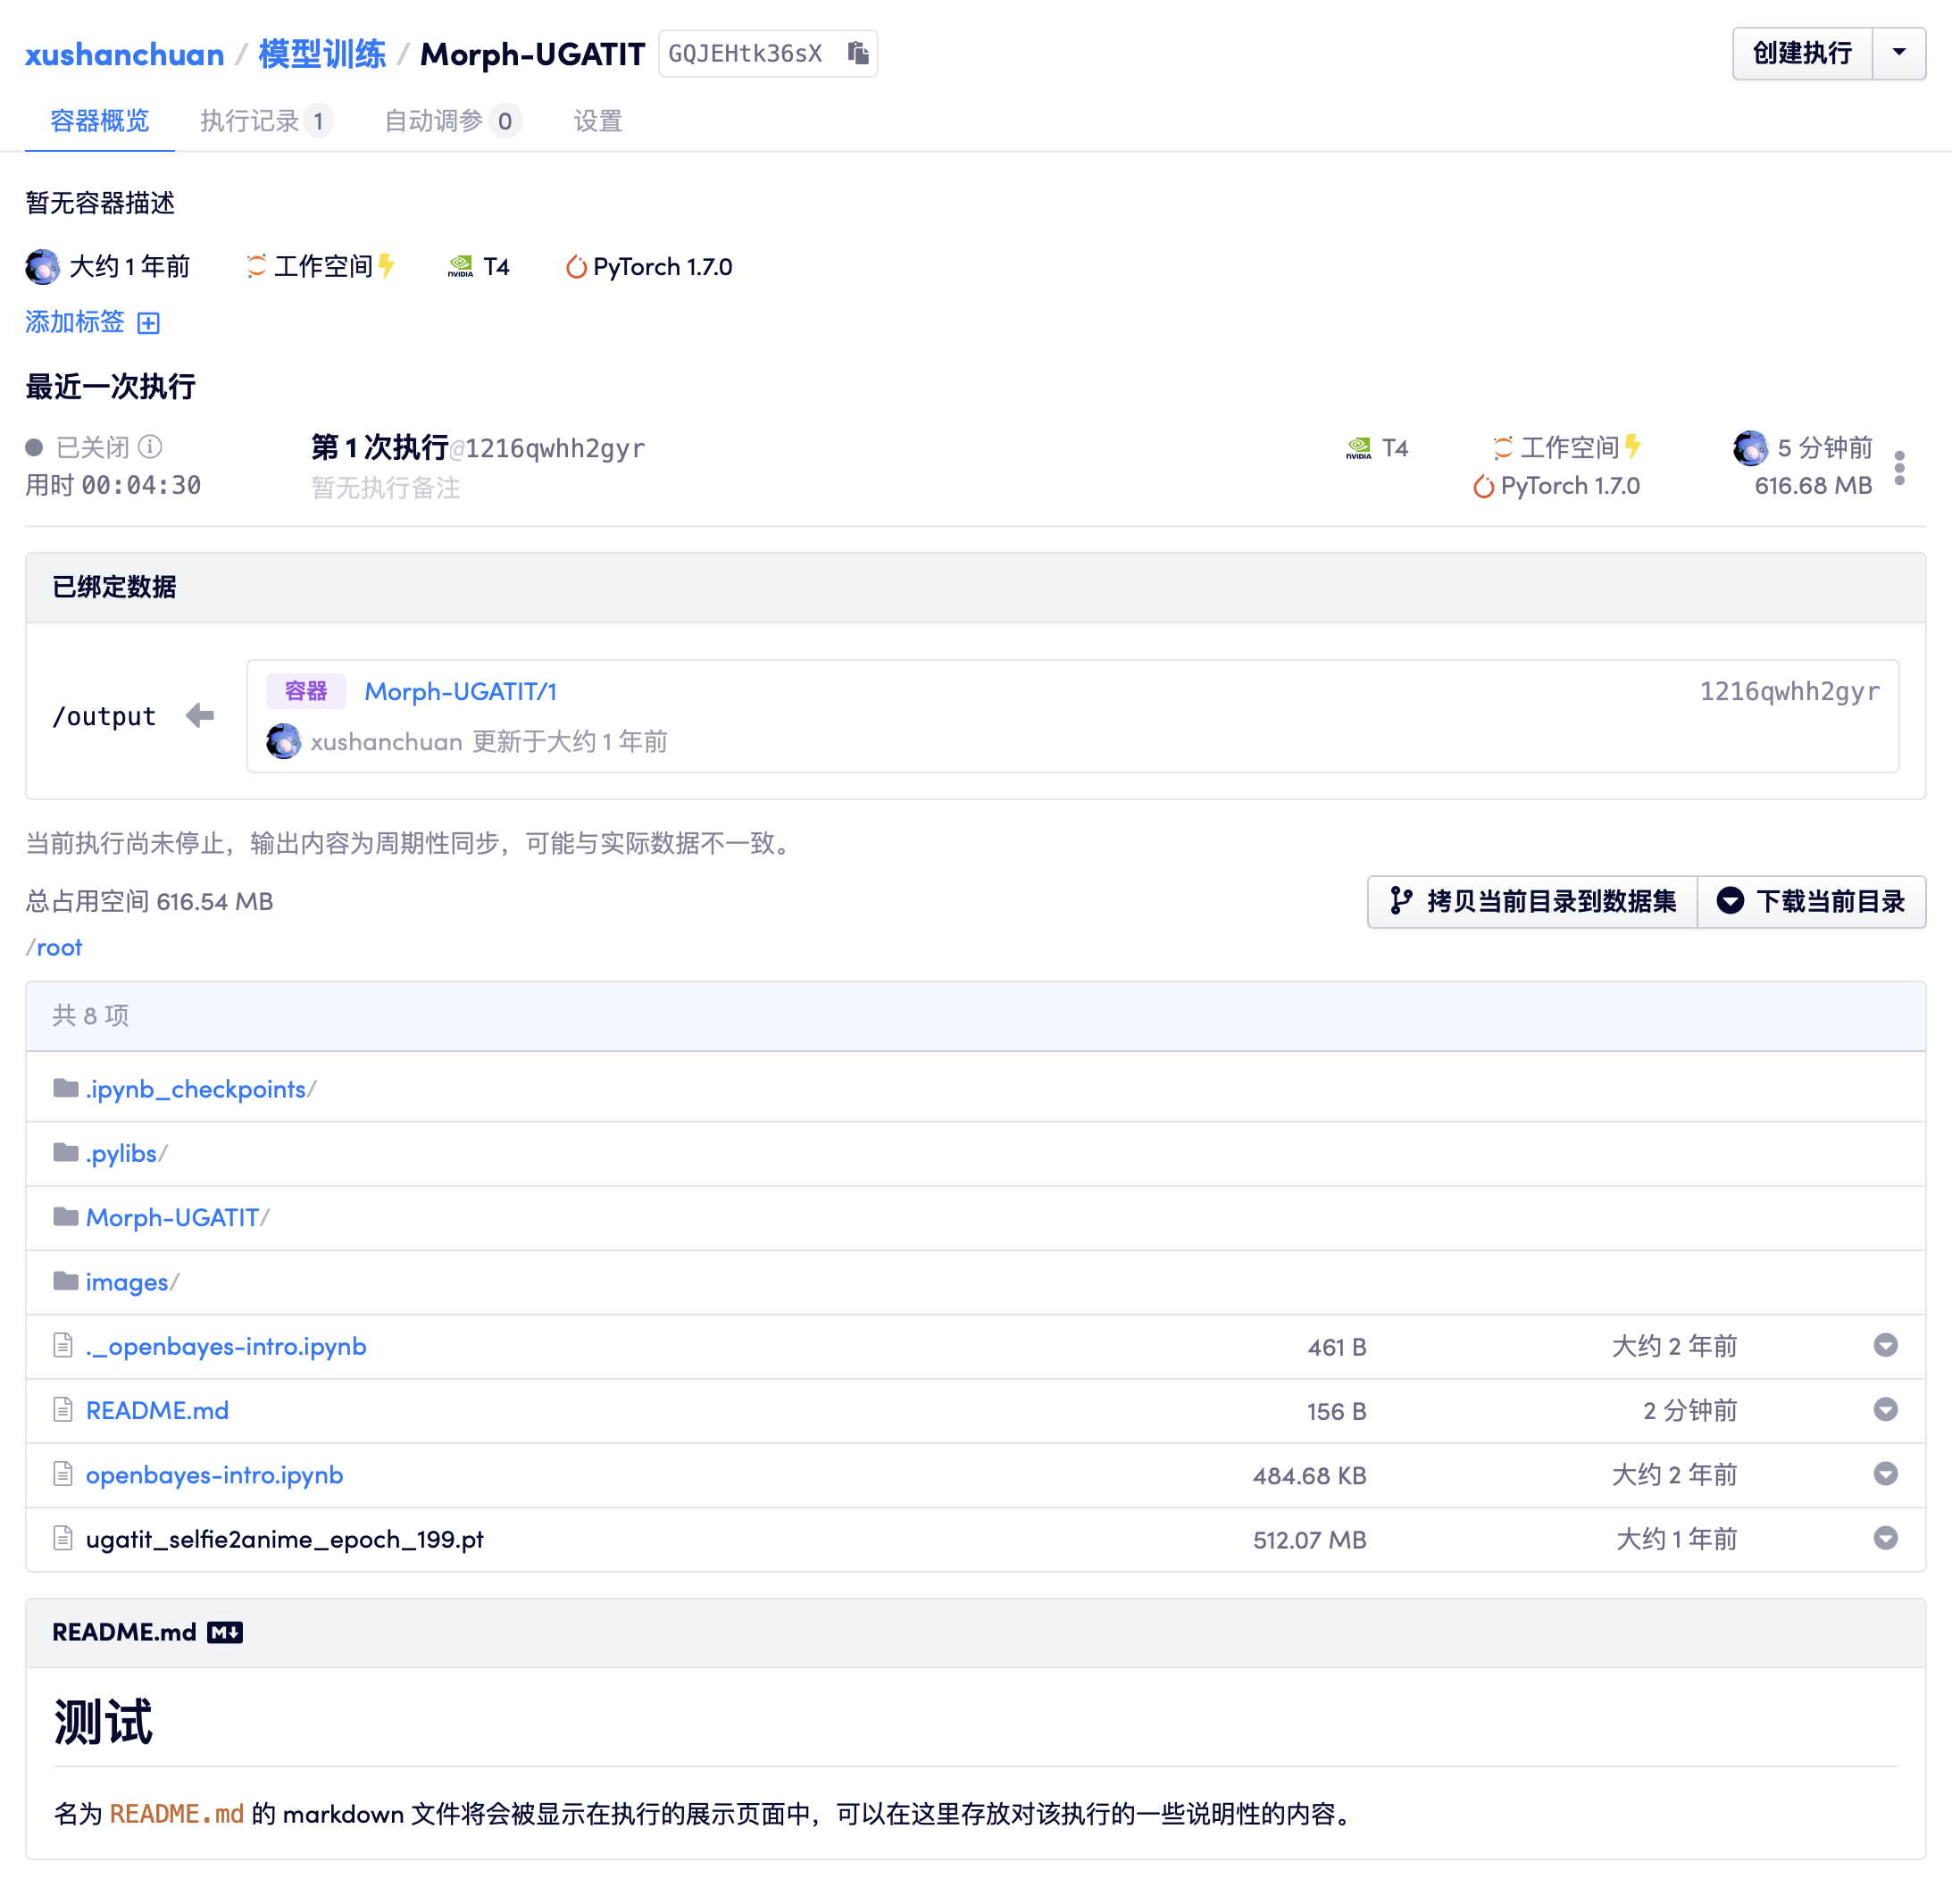Open the Morph-UGATIT/1 container link
Image resolution: width=1952 pixels, height=1904 pixels.
[x=460, y=691]
